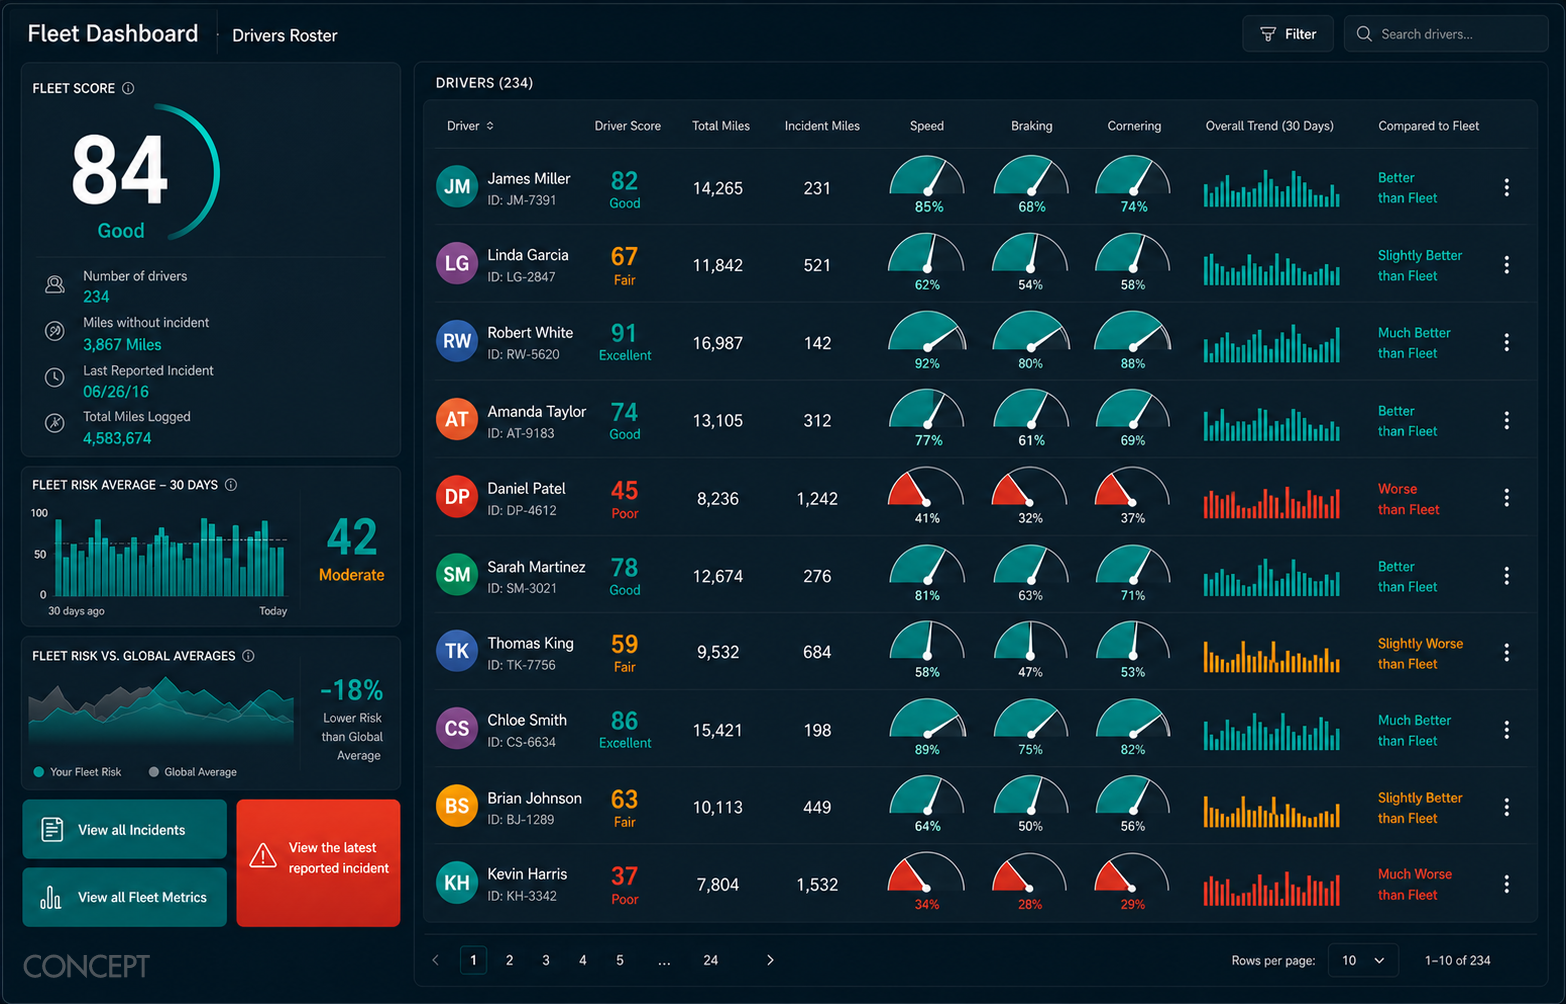Click Kevin Harris's Much Worse than Fleet

tap(1414, 884)
